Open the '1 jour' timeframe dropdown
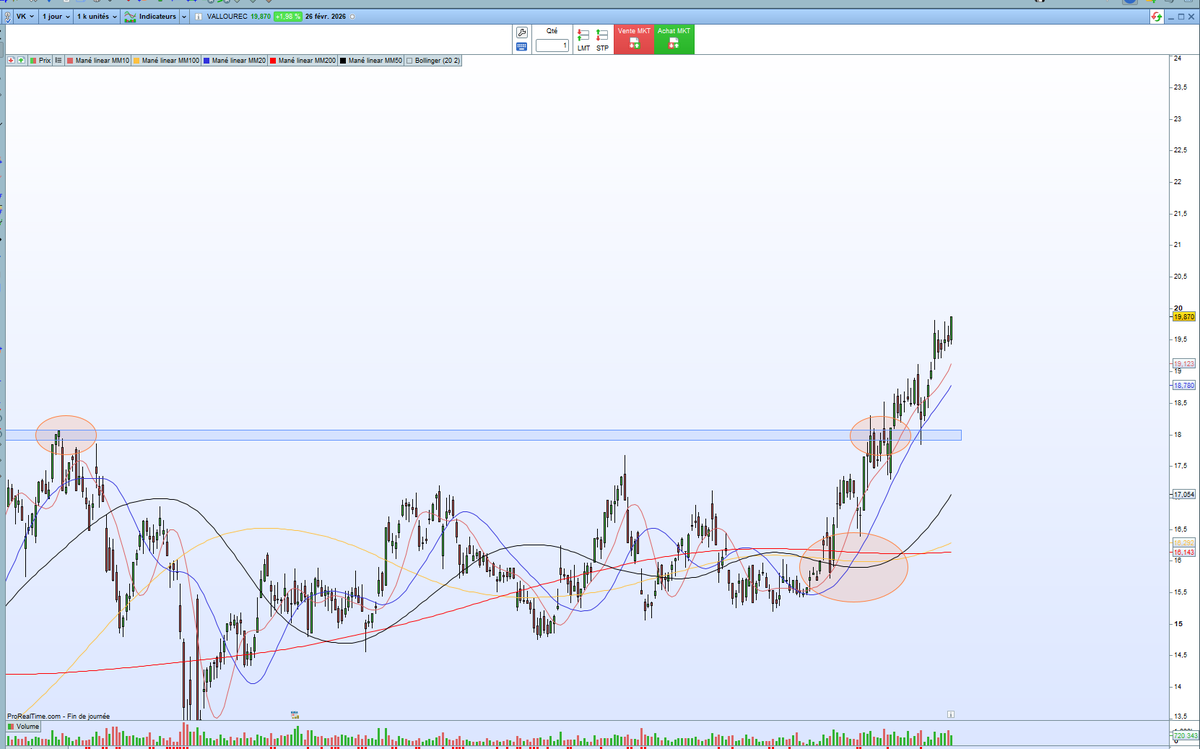1200x749 pixels. tap(57, 17)
